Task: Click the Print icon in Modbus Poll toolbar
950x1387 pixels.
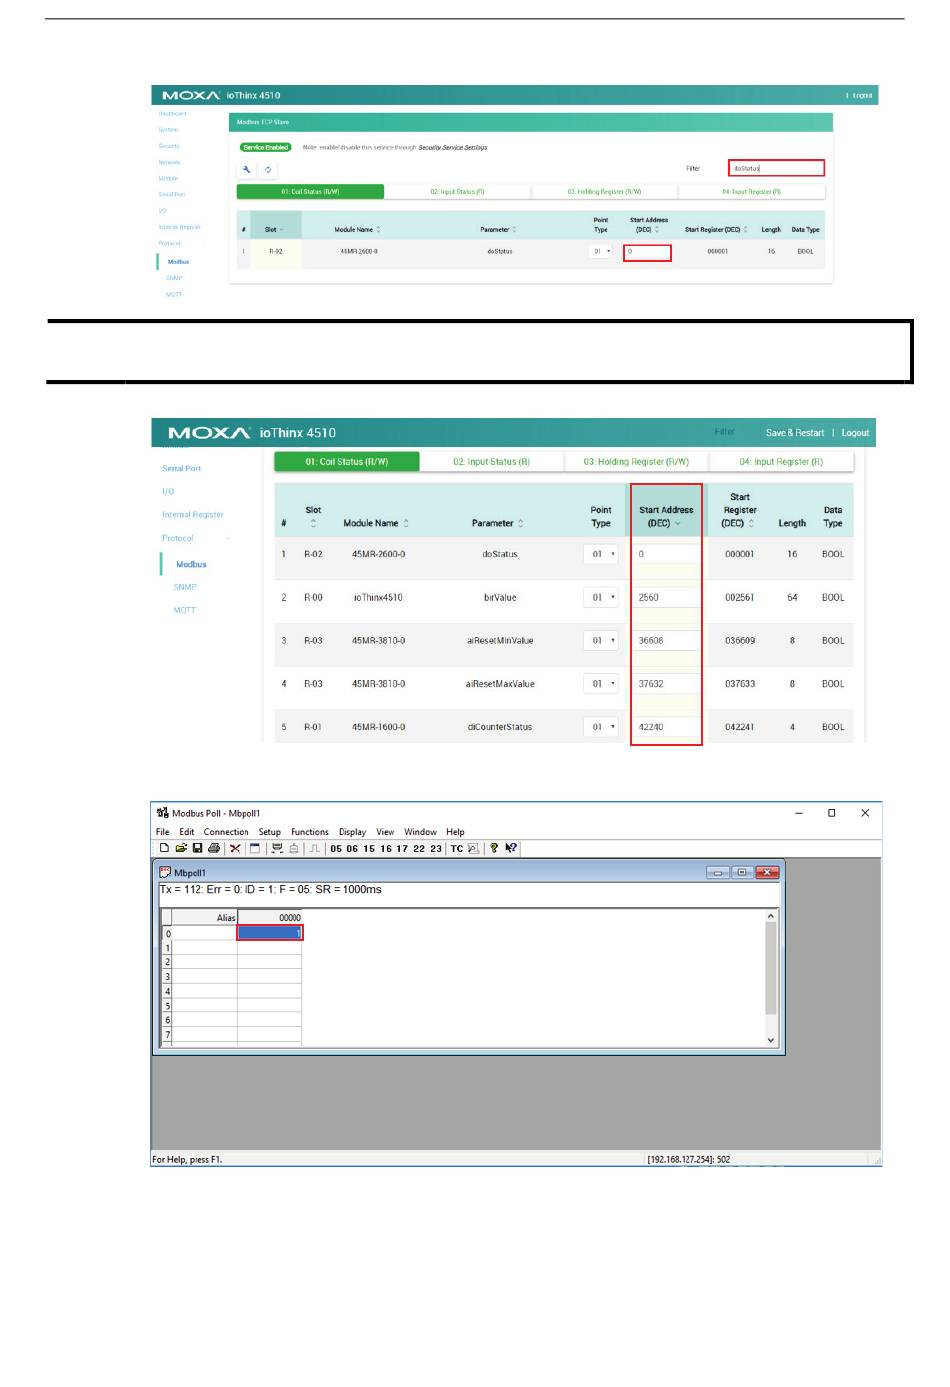Action: (214, 848)
